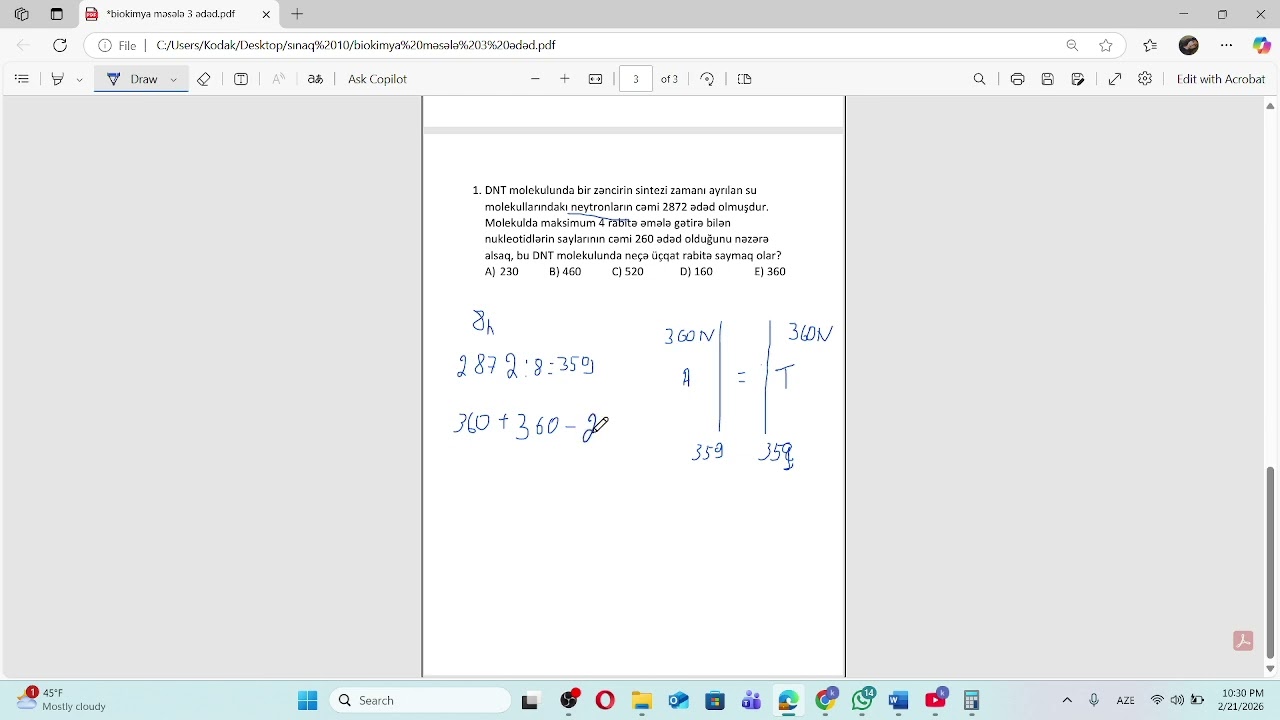Click the address bar URL
This screenshot has width=1280, height=720.
coord(356,45)
